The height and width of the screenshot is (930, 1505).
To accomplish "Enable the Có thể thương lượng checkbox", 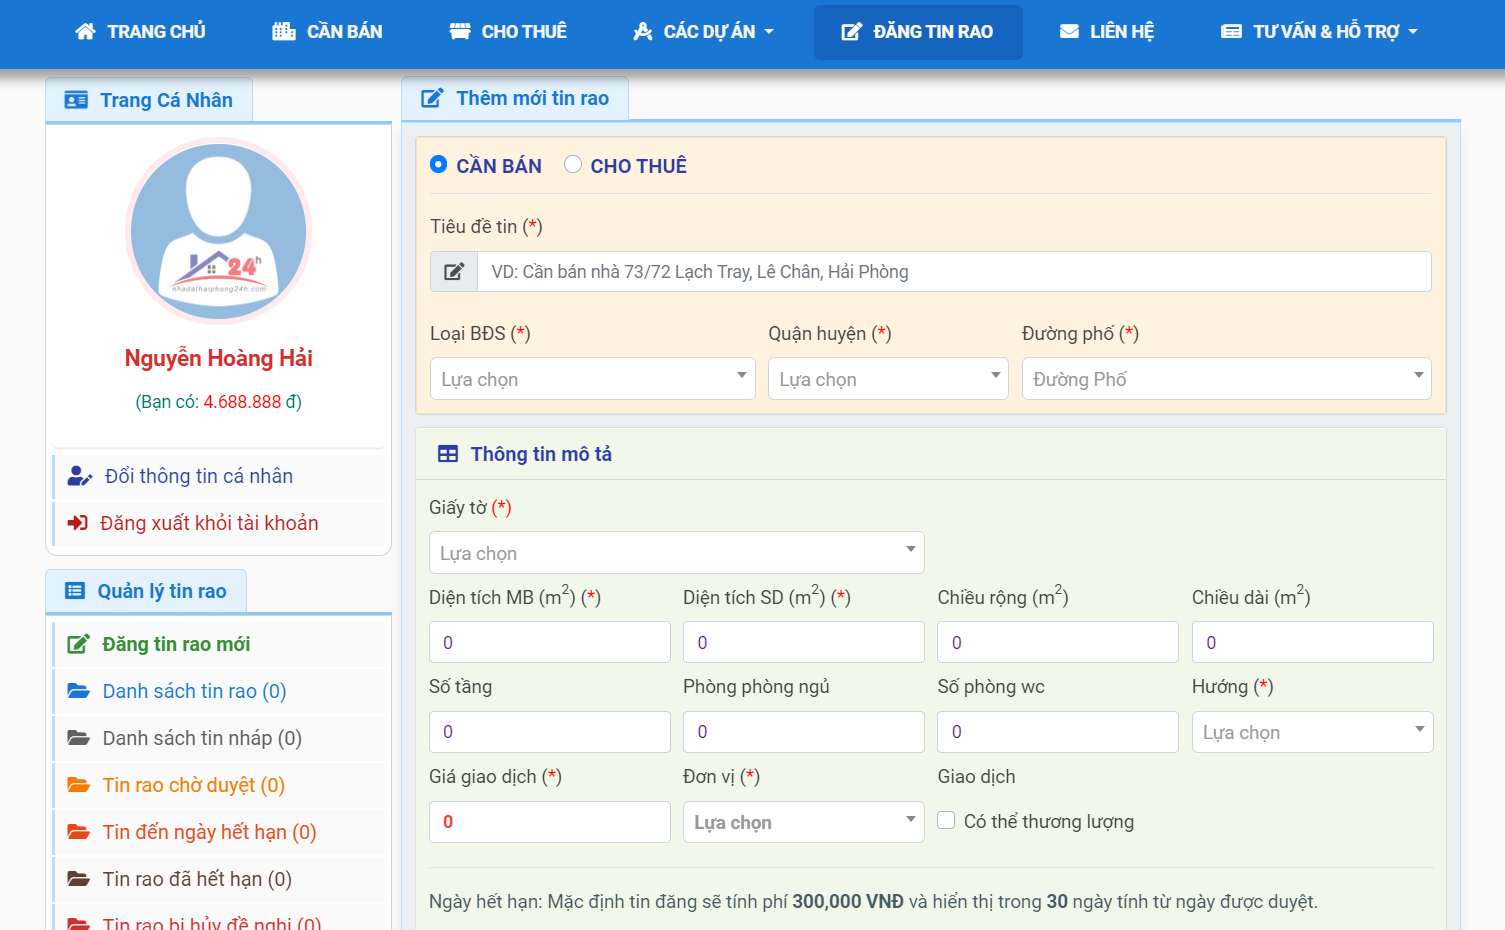I will coord(946,821).
